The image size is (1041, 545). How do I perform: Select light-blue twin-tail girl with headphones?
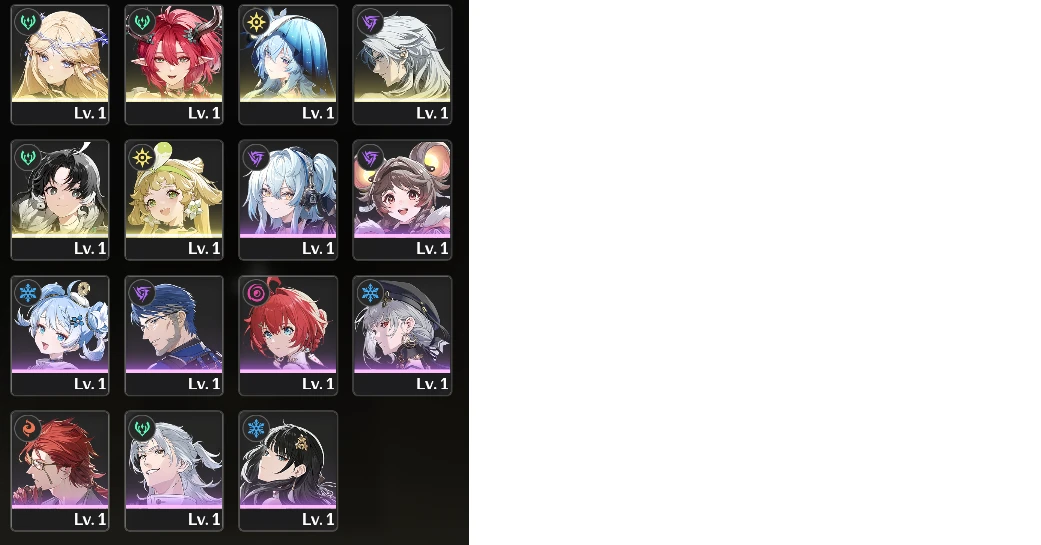coord(288,200)
